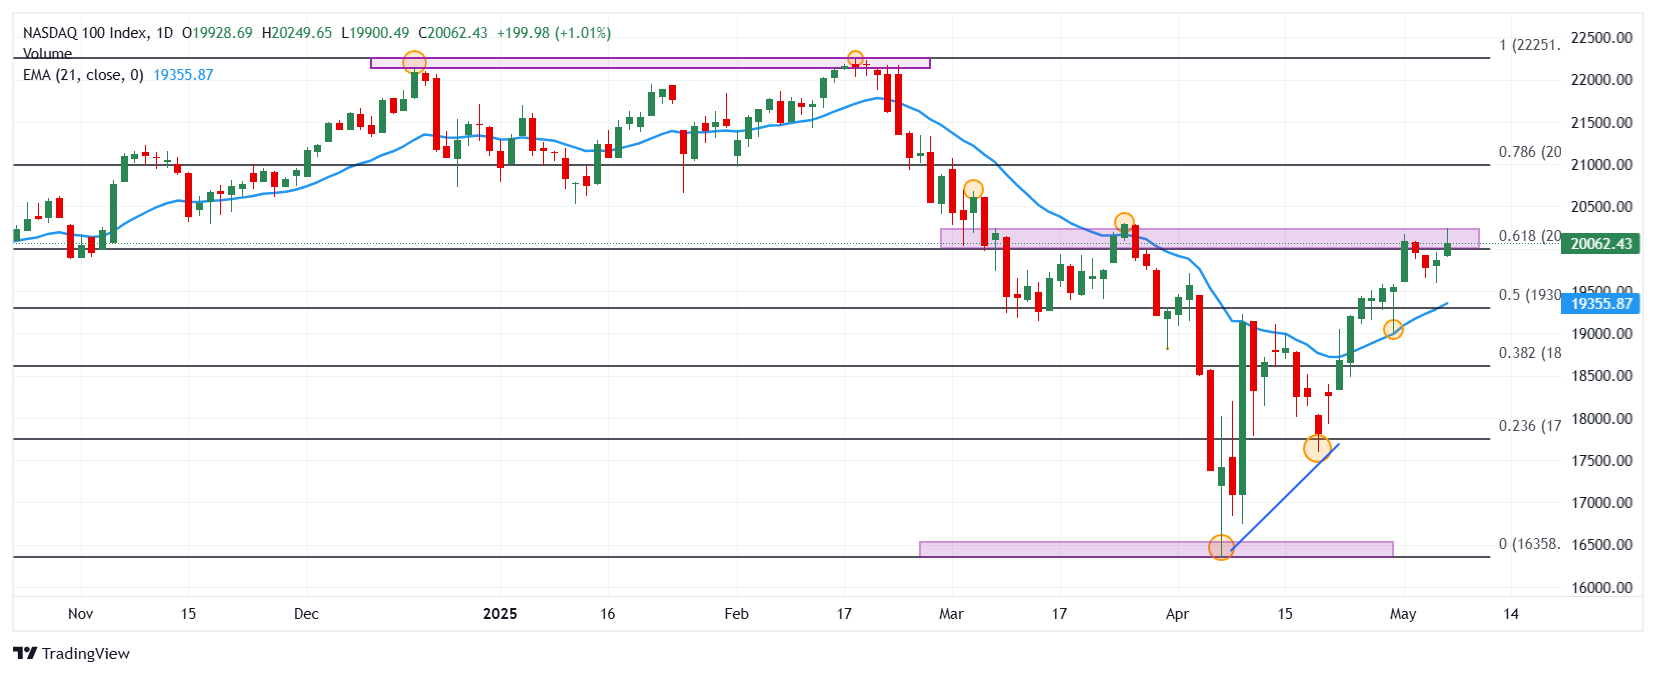Select the orange circle on the early-March candle
The width and height of the screenshot is (1656, 675).
[x=973, y=189]
